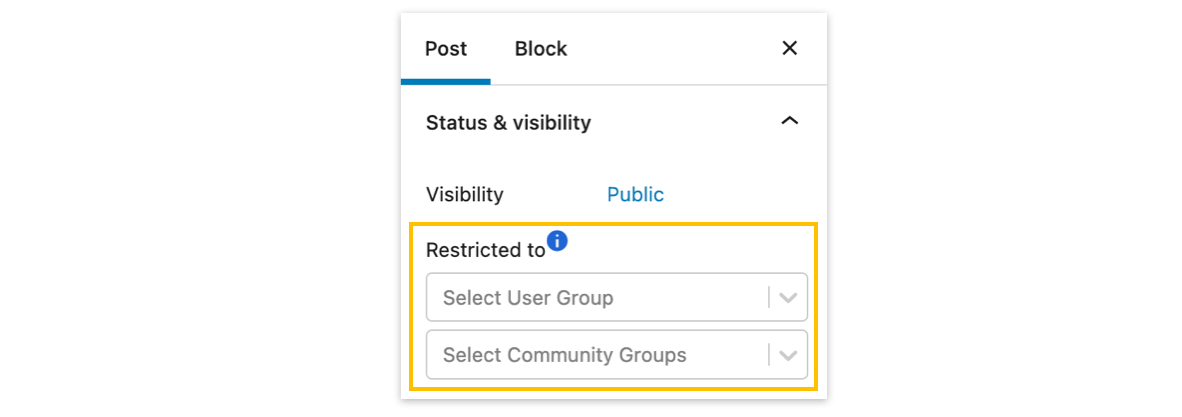Close the settings sidebar with the X
This screenshot has height=417, width=1182.
click(789, 48)
